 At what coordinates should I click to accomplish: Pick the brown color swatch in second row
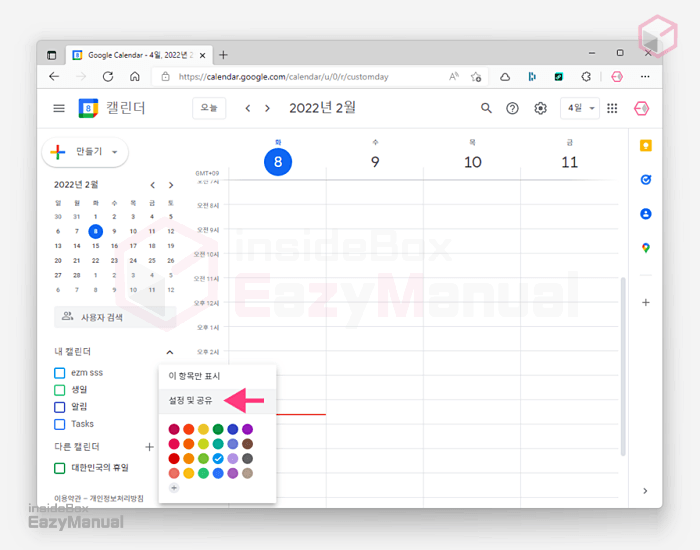(247, 444)
